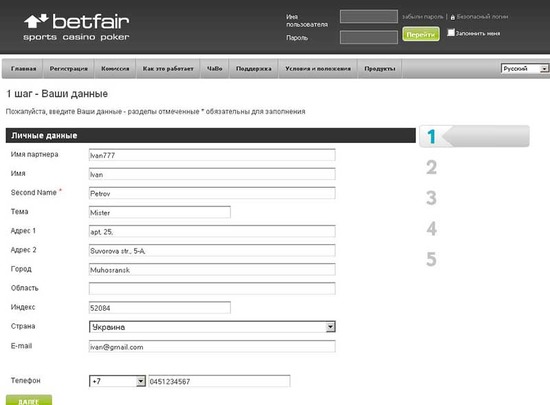Open the Условия и положения menu item
Viewport: 550px width, 405px height.
pyautogui.click(x=318, y=68)
